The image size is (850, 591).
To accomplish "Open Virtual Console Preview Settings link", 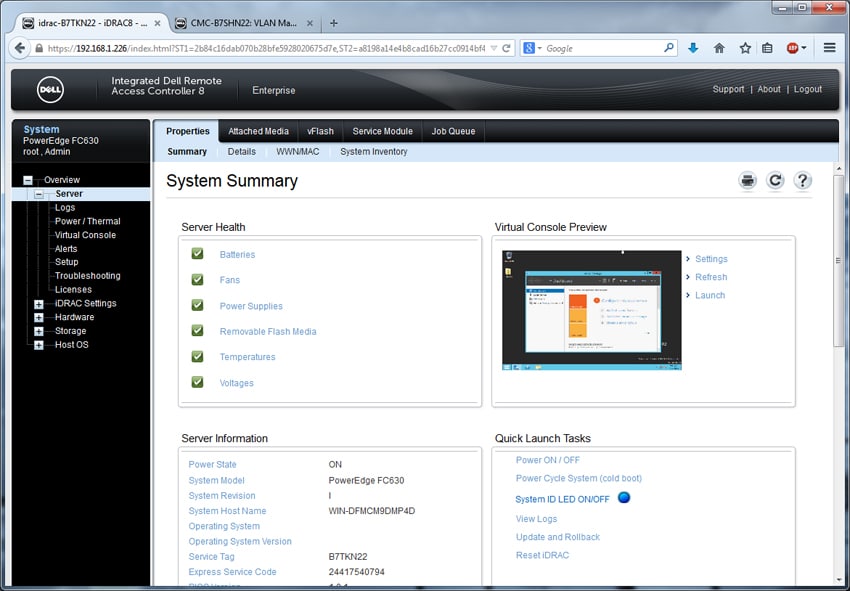I will (x=711, y=259).
